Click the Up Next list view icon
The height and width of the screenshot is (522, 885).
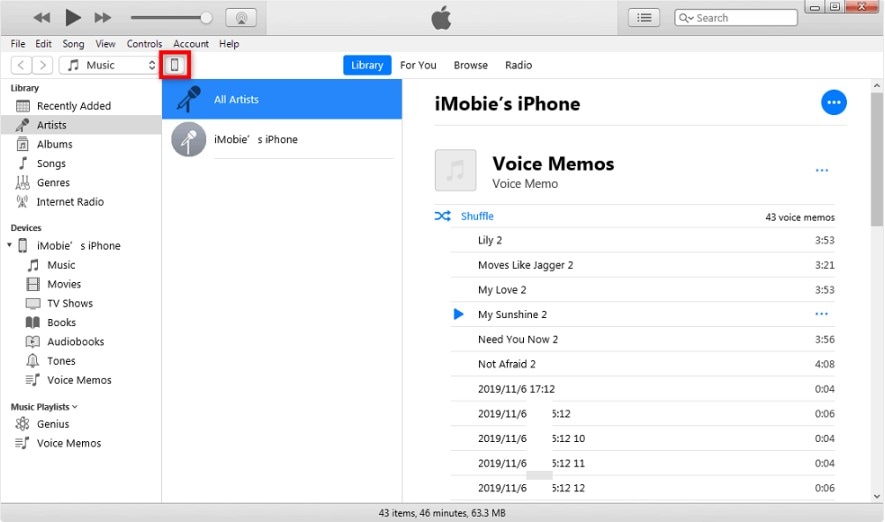tap(644, 17)
